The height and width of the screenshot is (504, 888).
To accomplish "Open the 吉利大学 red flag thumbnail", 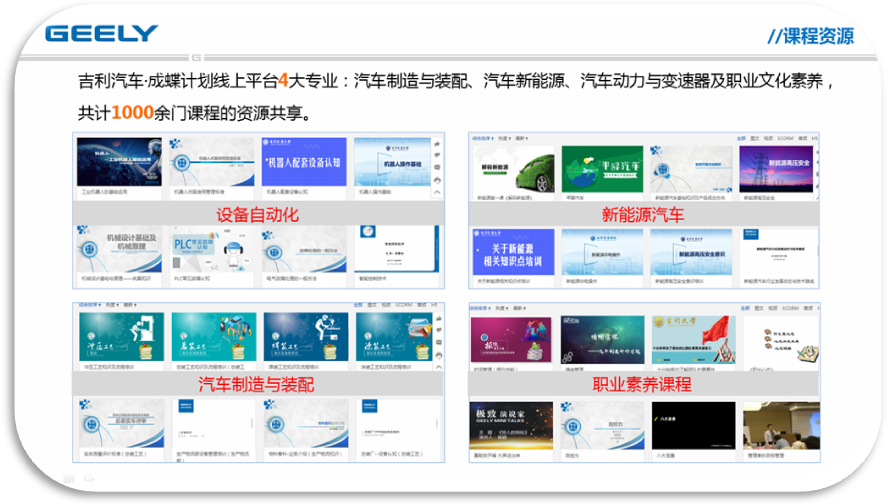I will click(x=694, y=340).
